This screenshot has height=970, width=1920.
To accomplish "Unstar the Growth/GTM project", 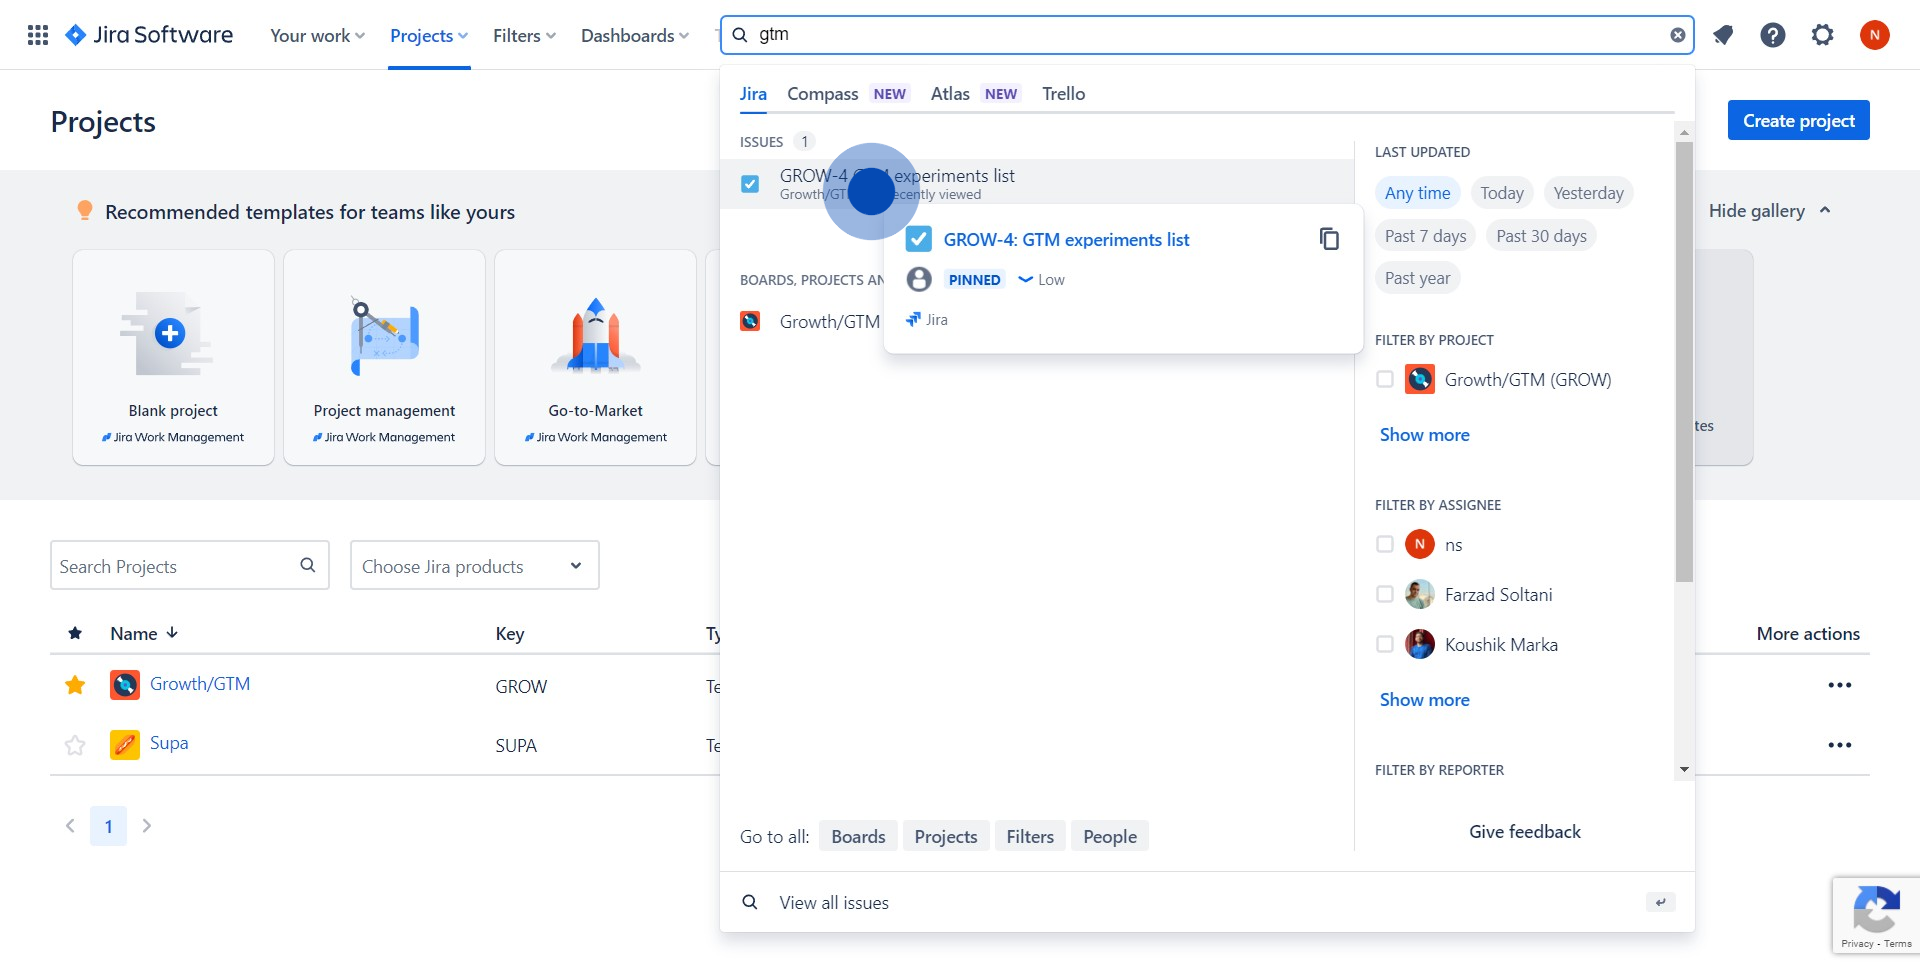I will click(75, 685).
